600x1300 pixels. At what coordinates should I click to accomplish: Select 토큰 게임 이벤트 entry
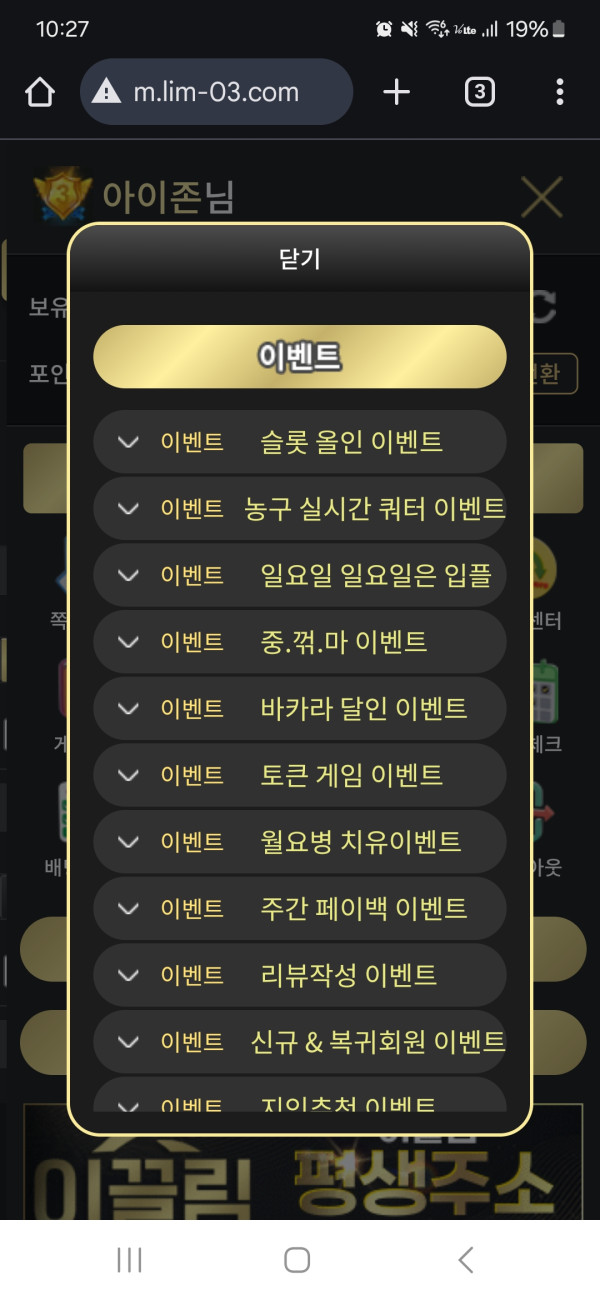point(350,775)
